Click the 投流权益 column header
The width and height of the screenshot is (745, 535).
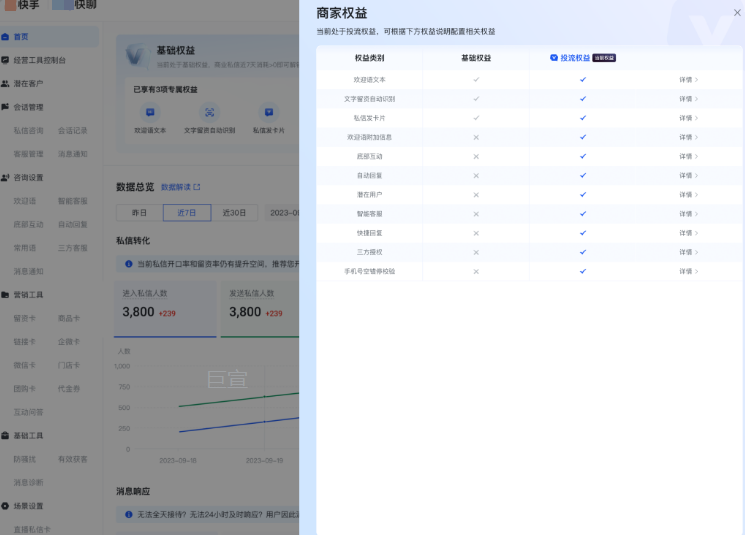click(x=575, y=58)
